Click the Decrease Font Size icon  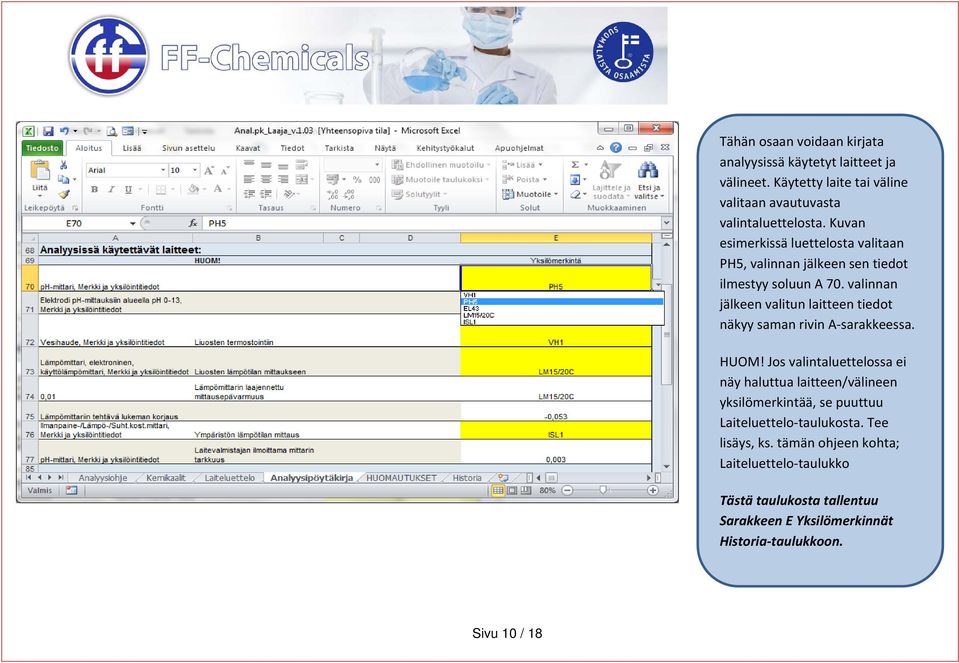tap(224, 171)
